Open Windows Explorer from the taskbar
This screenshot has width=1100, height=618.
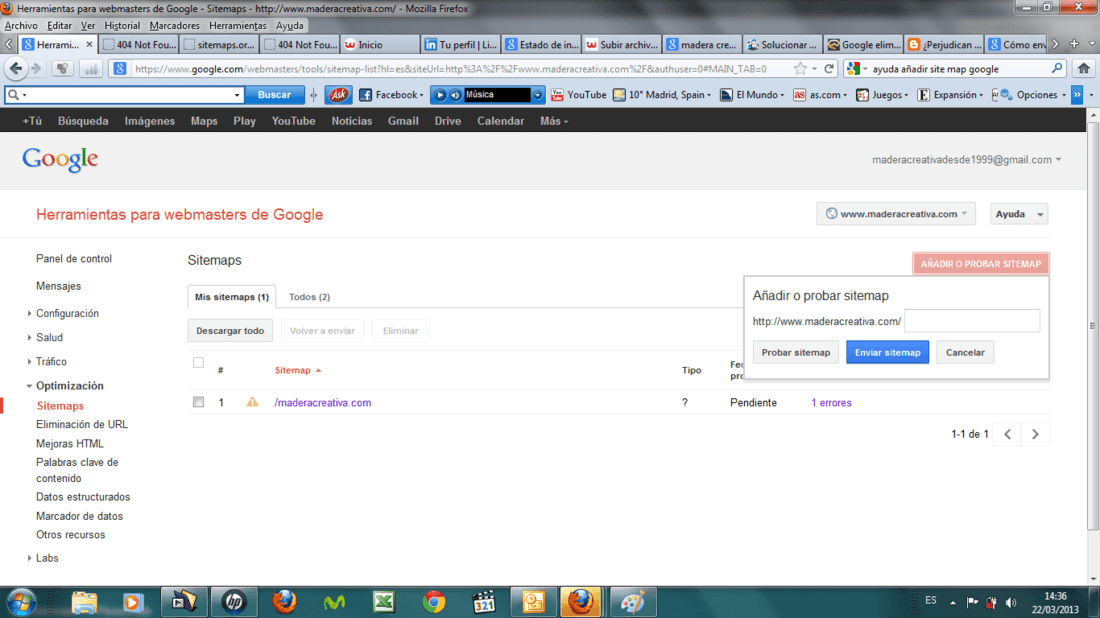point(84,602)
